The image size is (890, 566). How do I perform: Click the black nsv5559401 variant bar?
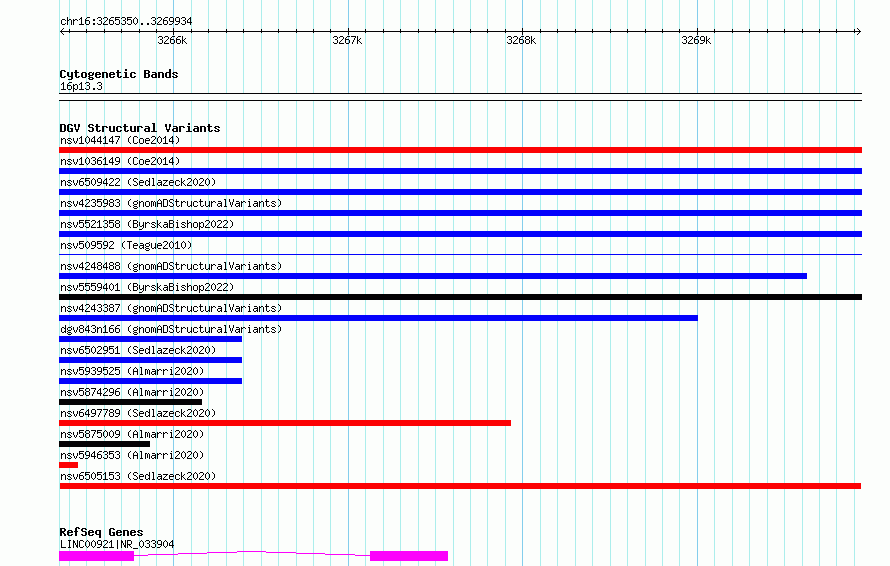click(x=460, y=297)
